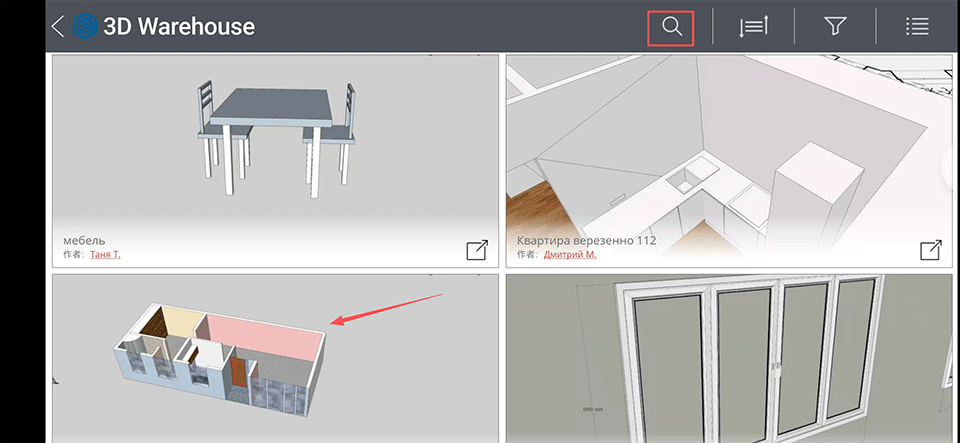Click the 3D Warehouse header title
960x443 pixels.
point(179,27)
